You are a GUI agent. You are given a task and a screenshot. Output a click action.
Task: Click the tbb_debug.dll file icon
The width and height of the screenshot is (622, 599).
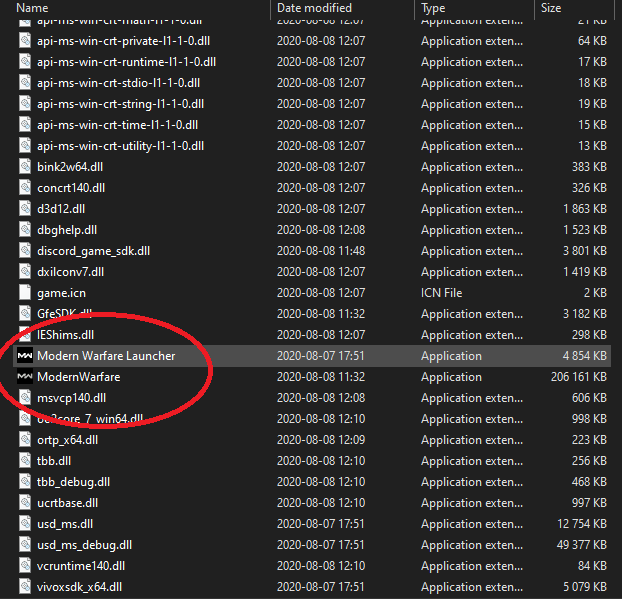pos(25,482)
